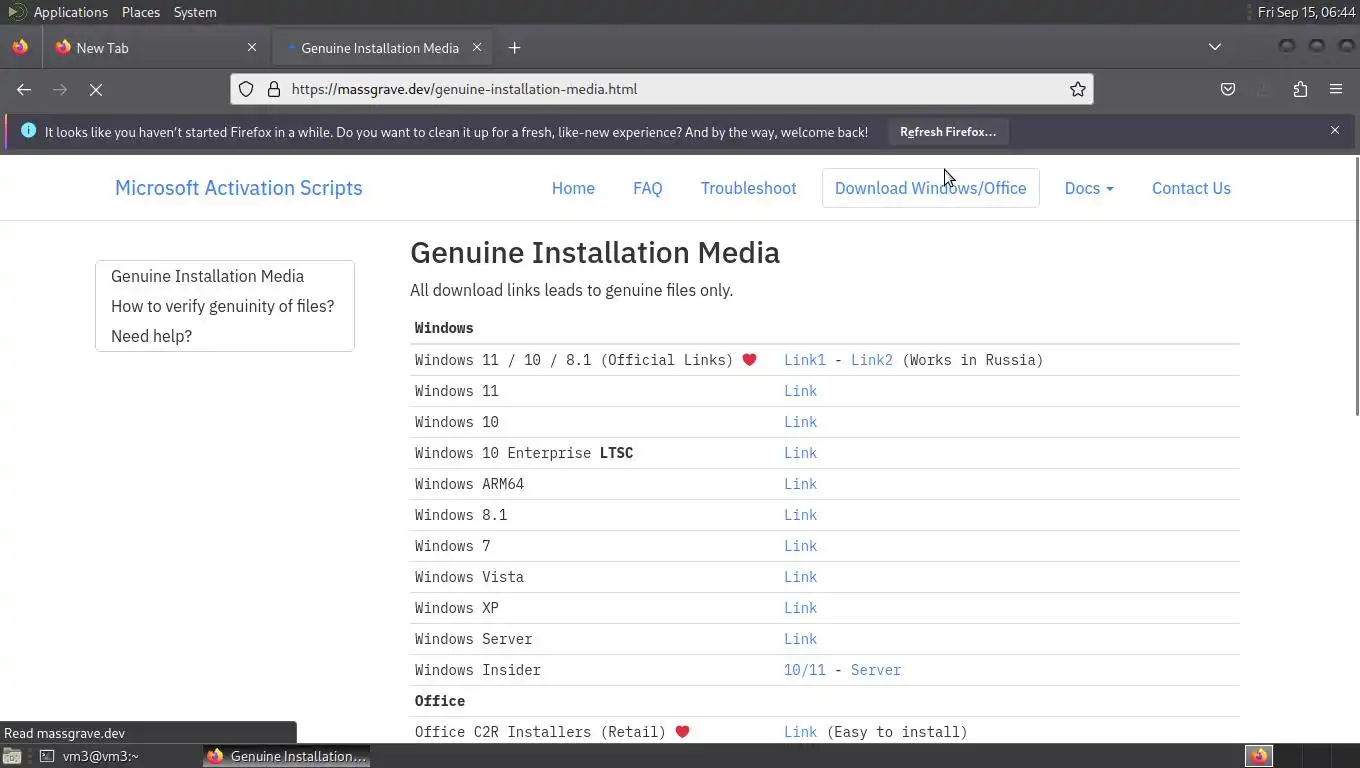1360x768 pixels.
Task: Open the Windows 10 Link
Action: (x=800, y=422)
